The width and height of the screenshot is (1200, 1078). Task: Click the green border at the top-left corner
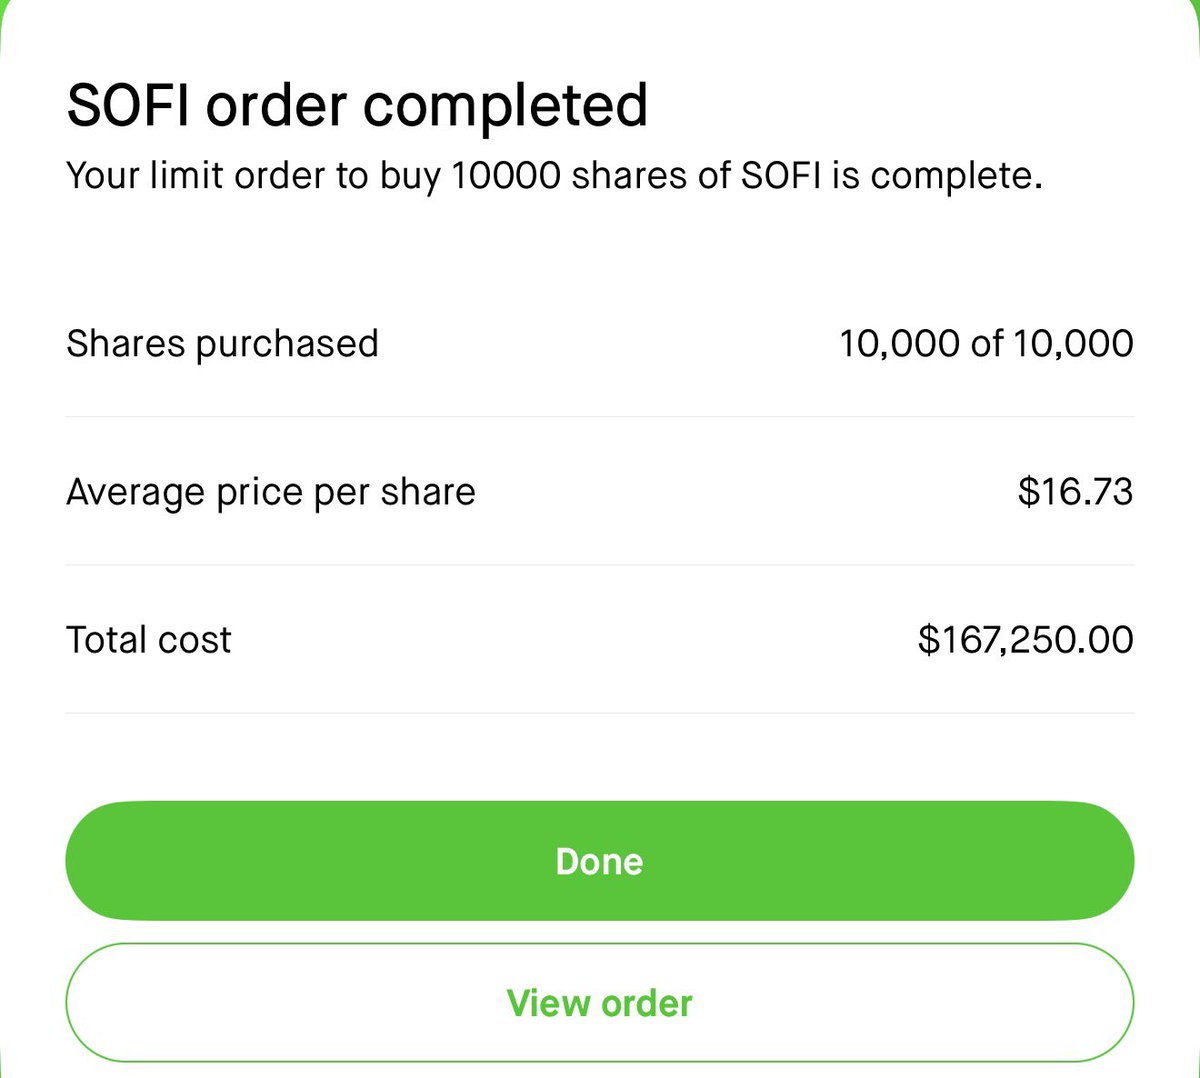point(6,12)
